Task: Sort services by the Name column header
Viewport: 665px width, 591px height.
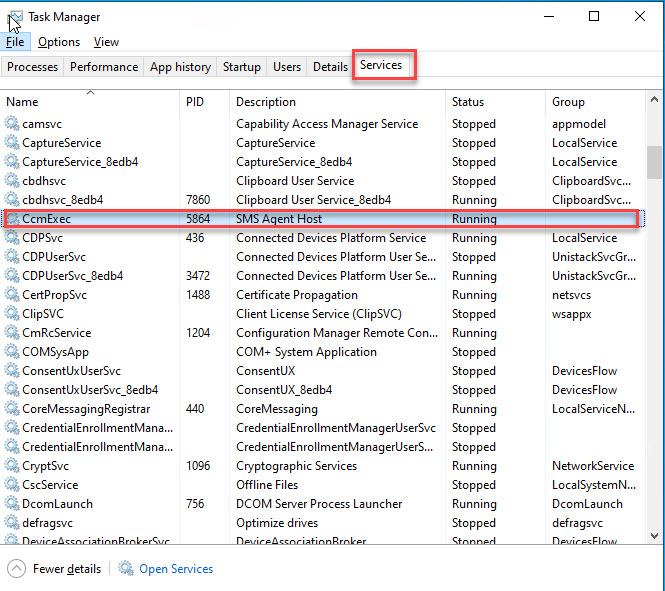Action: coord(22,102)
